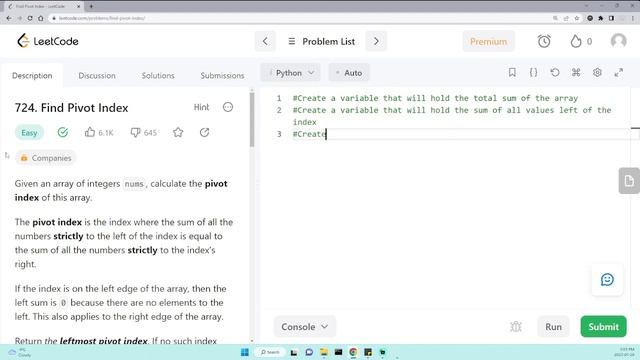The width and height of the screenshot is (640, 360).
Task: Click the Easy difficulty tag
Action: coord(29,133)
